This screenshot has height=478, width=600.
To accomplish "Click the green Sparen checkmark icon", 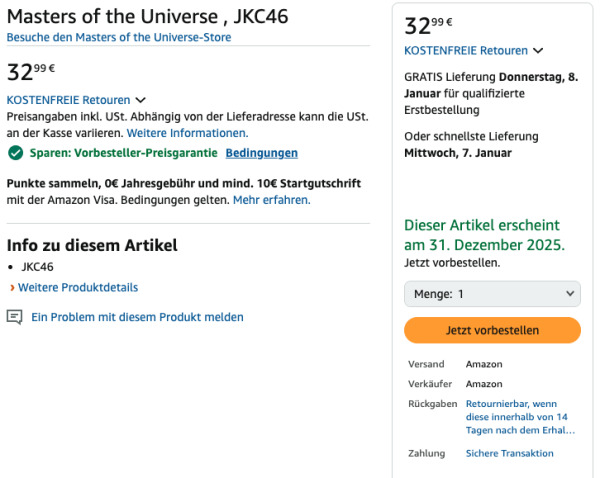I will pos(15,153).
